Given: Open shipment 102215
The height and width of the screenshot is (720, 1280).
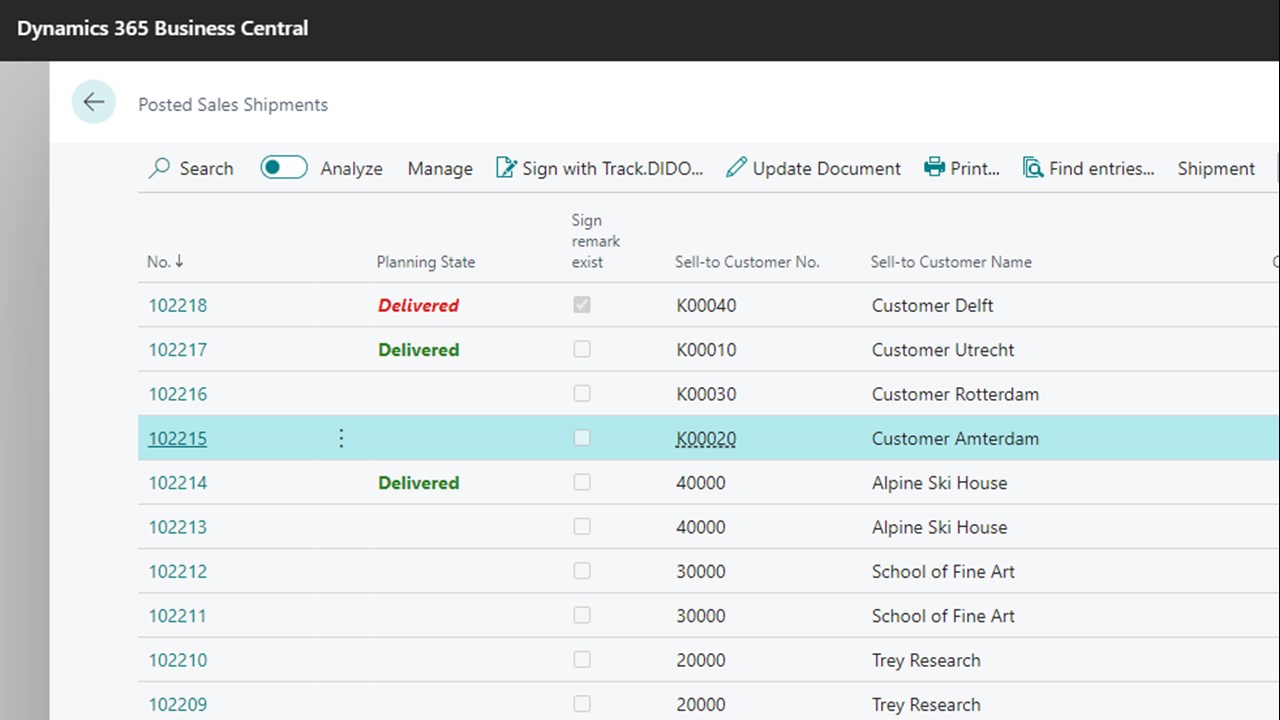Looking at the screenshot, I should (178, 438).
